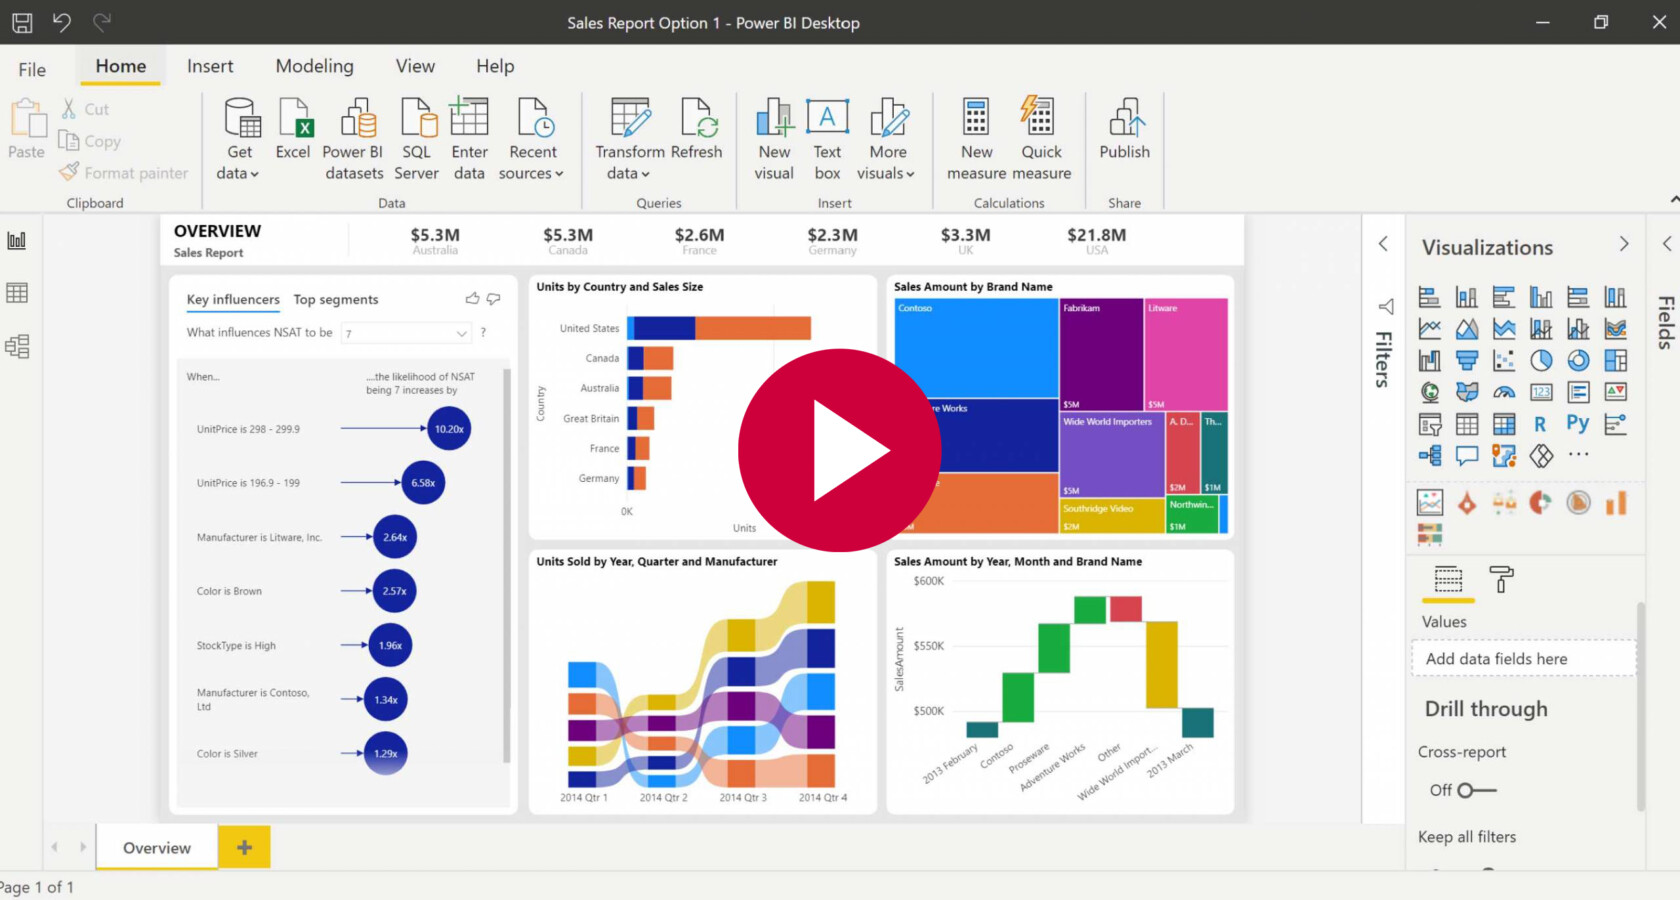Select the area chart visual icon
The width and height of the screenshot is (1680, 900).
pyautogui.click(x=1466, y=328)
